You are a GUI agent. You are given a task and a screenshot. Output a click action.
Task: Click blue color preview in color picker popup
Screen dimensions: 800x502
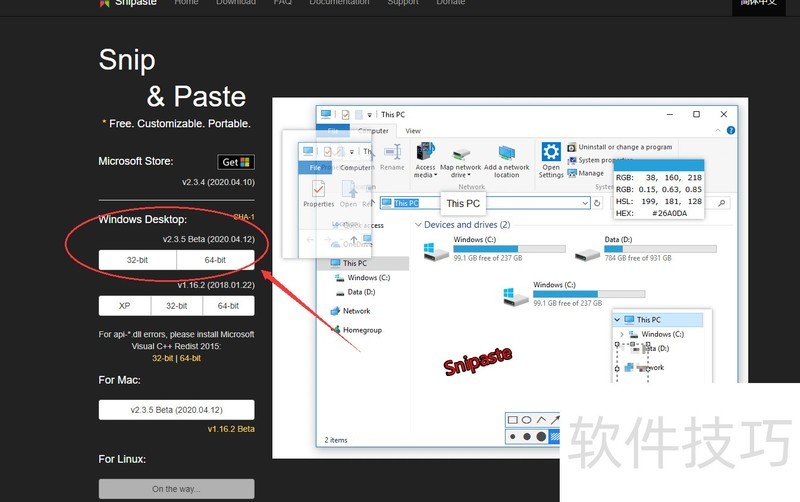(659, 165)
